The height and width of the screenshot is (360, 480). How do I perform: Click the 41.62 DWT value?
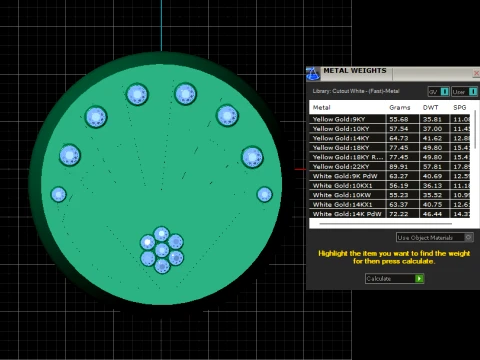[432, 138]
